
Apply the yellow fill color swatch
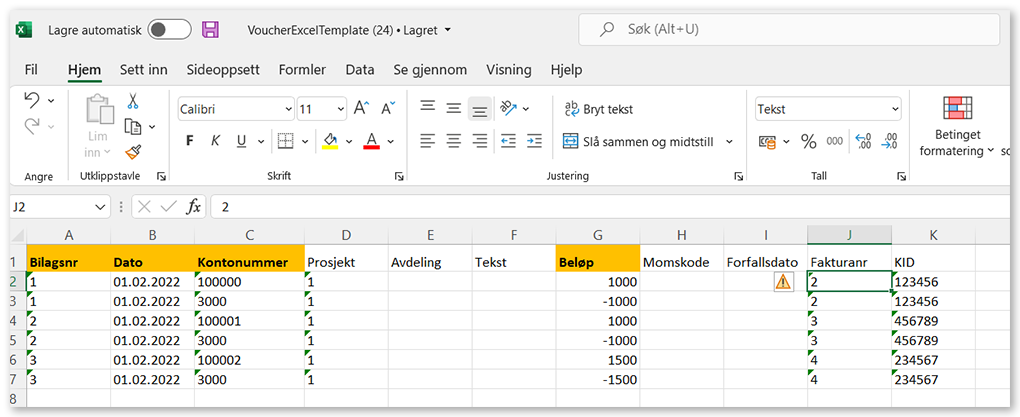coord(330,141)
